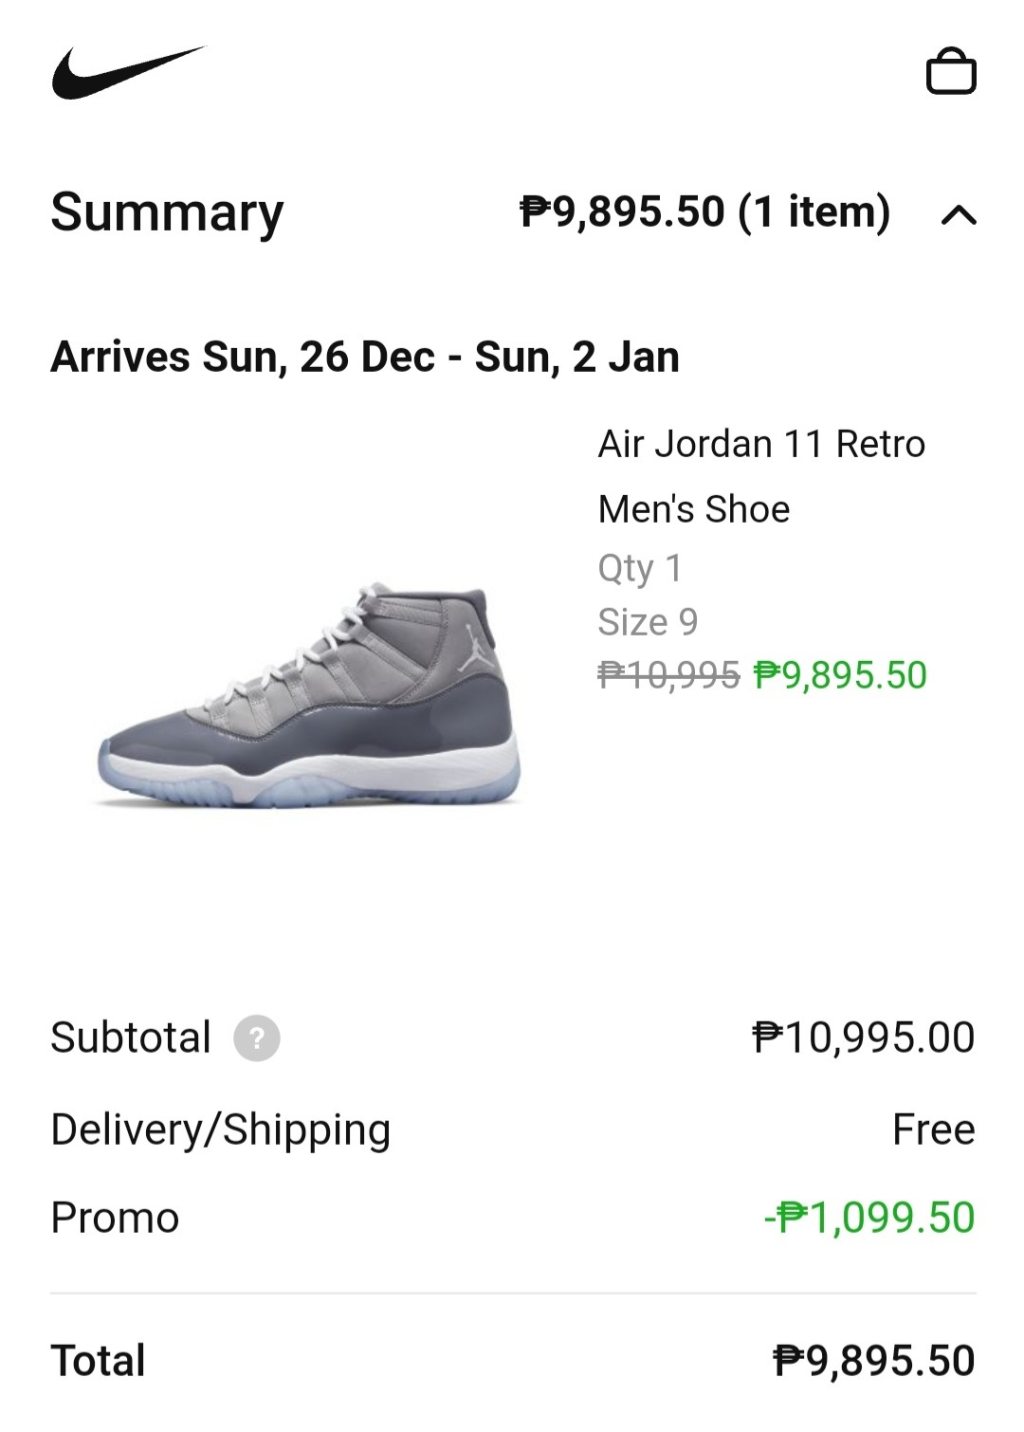Click the arrival date estimate text
The width and height of the screenshot is (1024, 1432).
[x=365, y=357]
